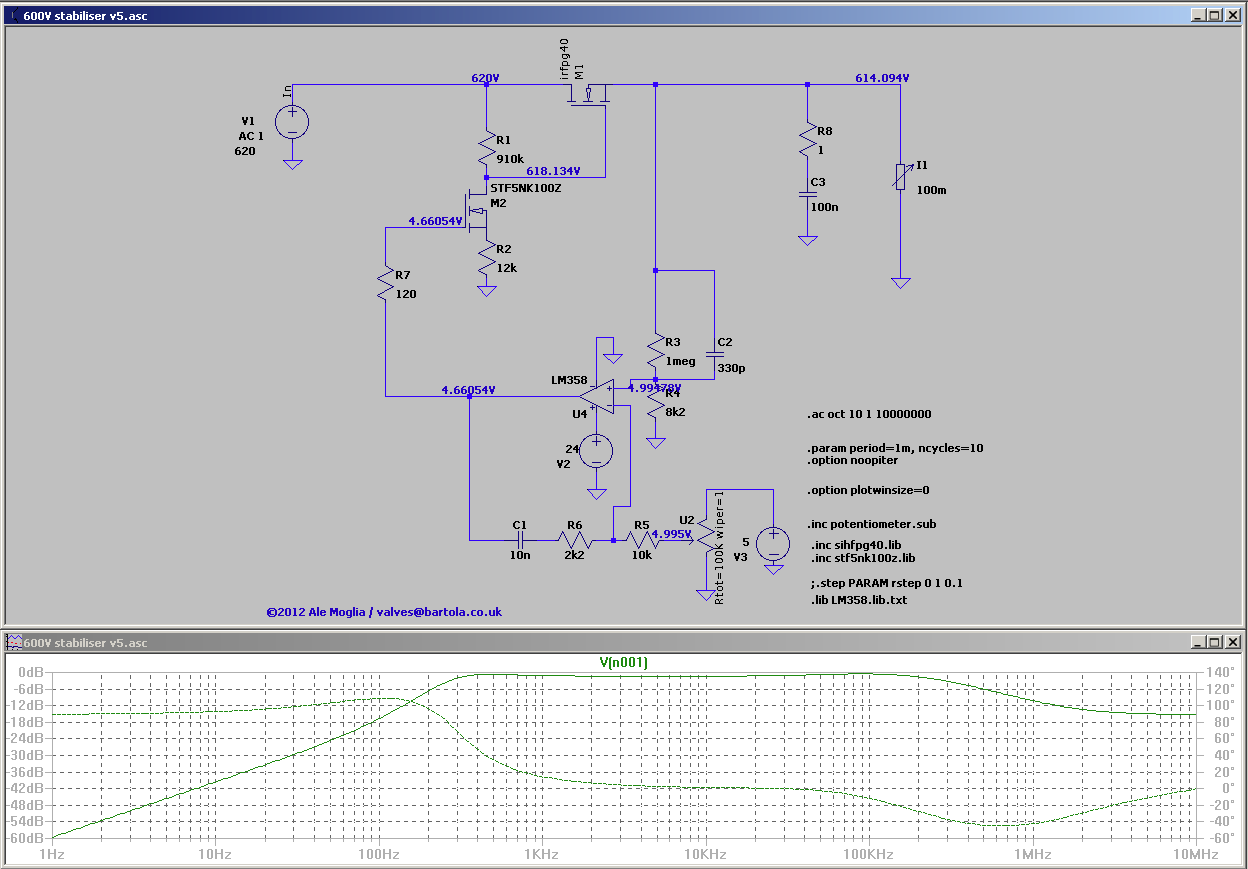
Task: Click the 4.995V wiper voltage label
Action: click(x=671, y=534)
